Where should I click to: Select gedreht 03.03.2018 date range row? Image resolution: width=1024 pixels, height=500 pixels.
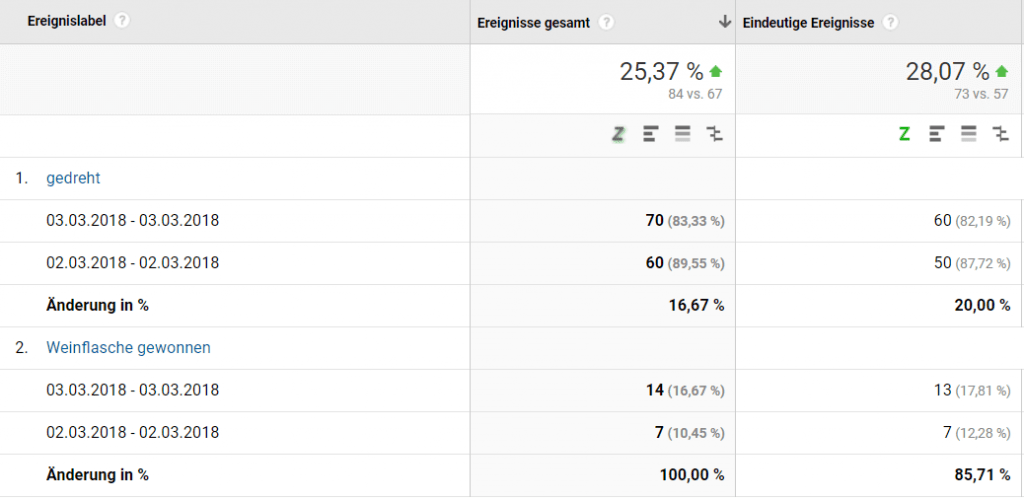tap(132, 220)
